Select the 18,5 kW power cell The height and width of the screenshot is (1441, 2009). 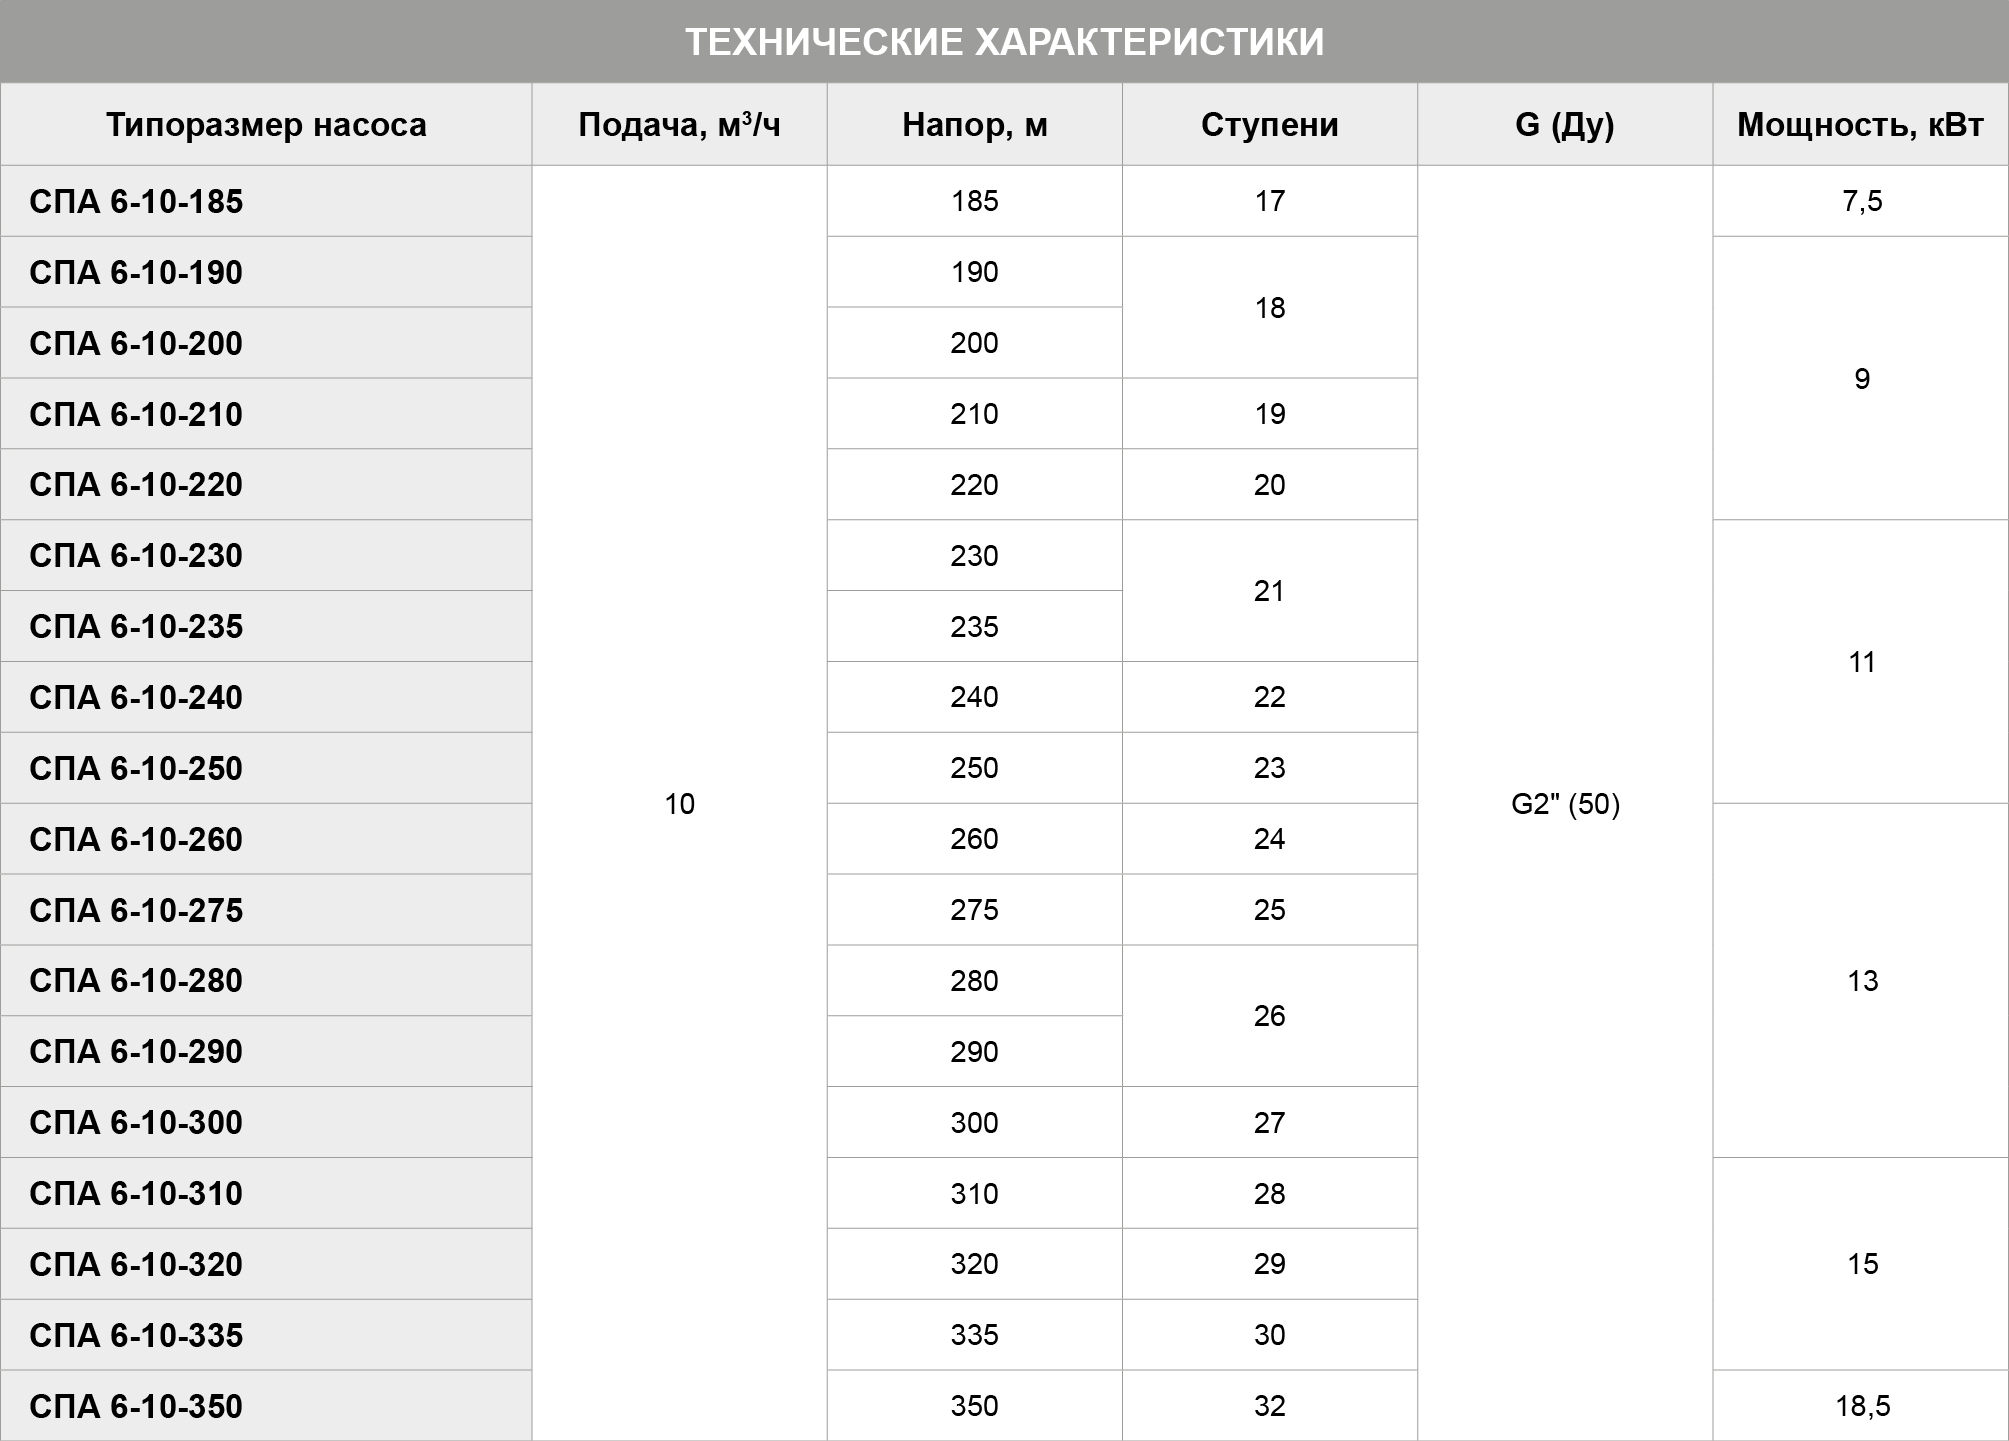(1861, 1406)
